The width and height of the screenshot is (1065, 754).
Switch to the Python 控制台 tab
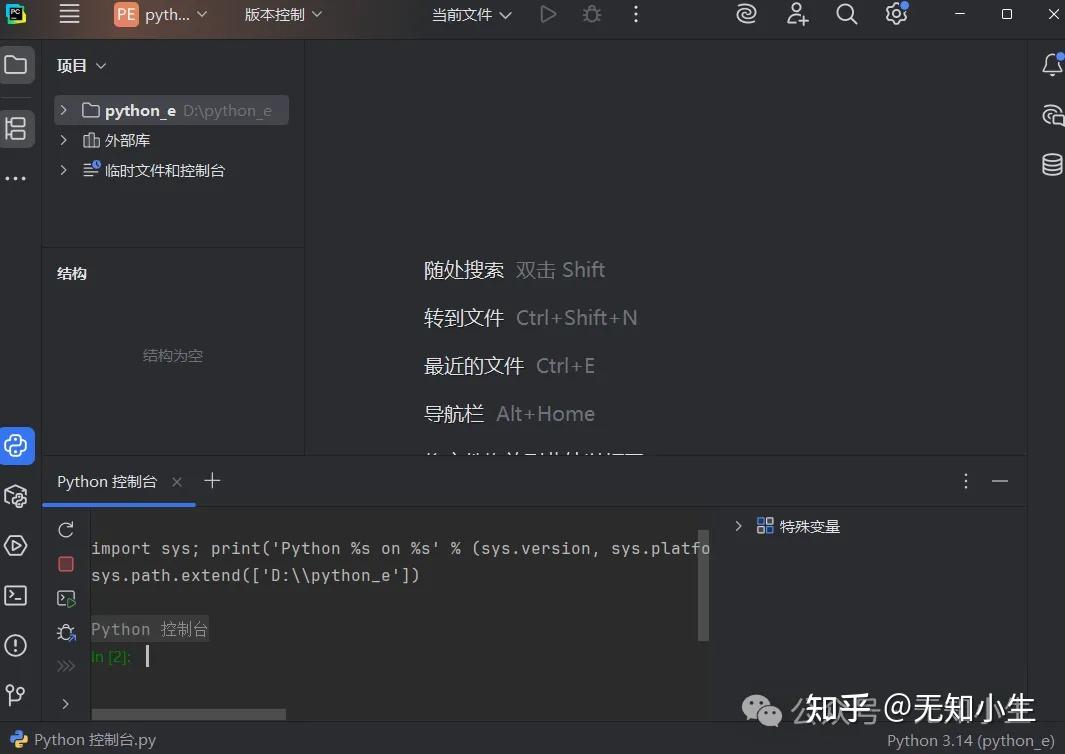point(106,481)
